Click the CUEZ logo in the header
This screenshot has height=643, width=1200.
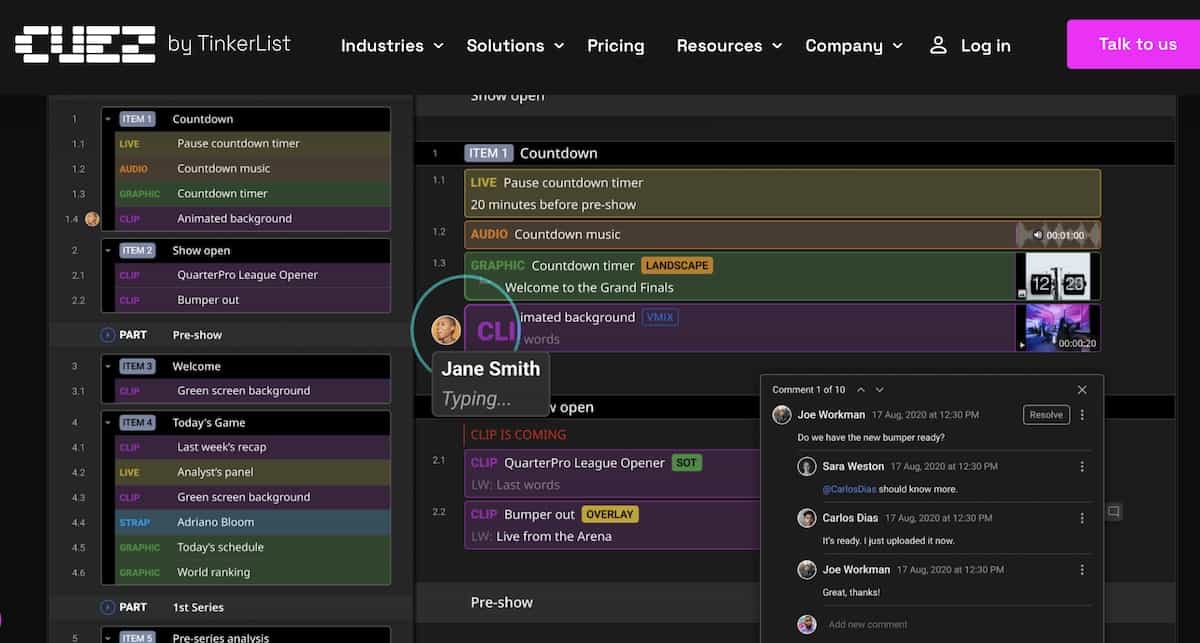coord(85,45)
